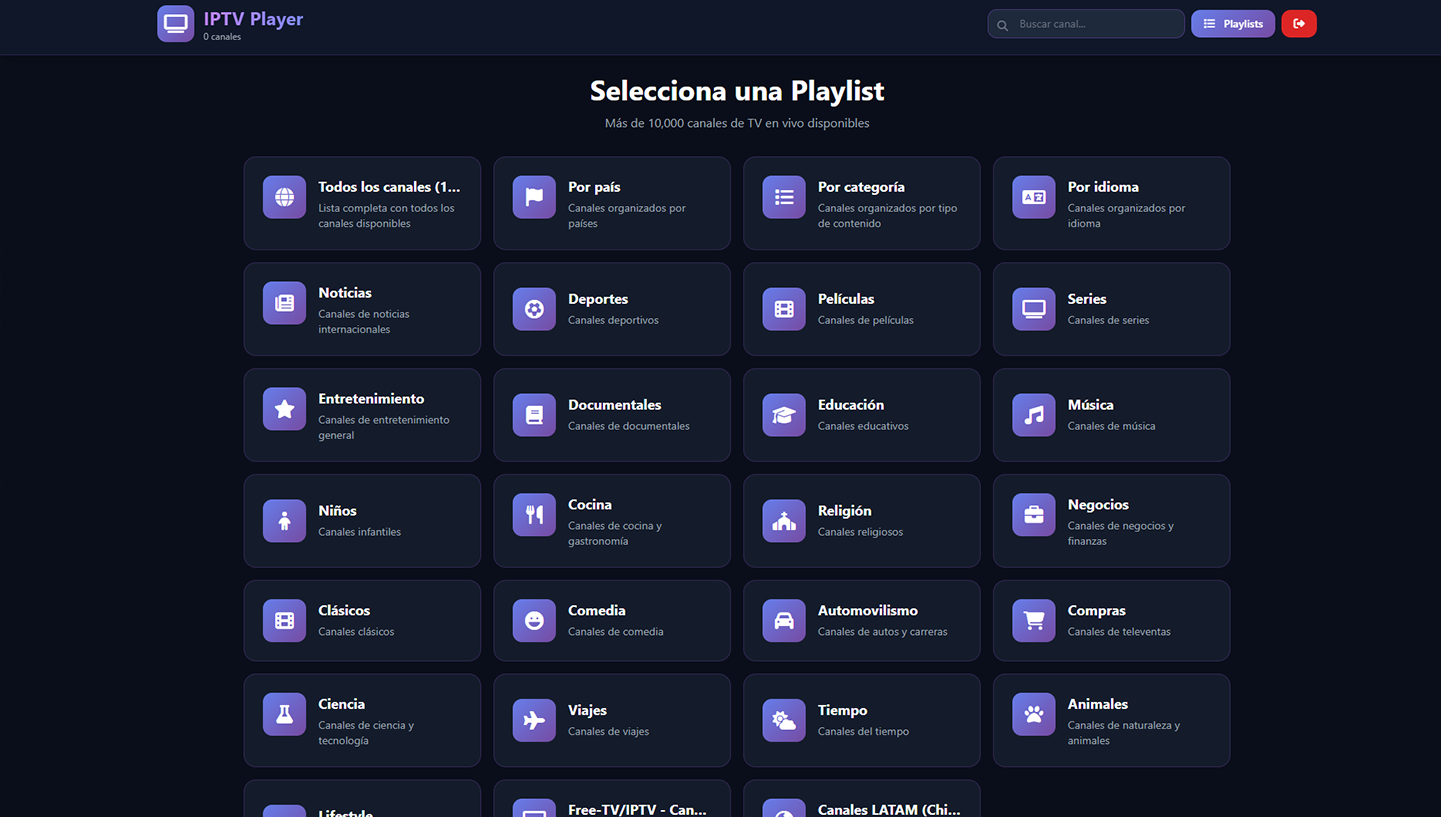Viewport: 1441px width, 817px height.
Task: Open the Deportes sports playlist icon
Action: point(534,309)
